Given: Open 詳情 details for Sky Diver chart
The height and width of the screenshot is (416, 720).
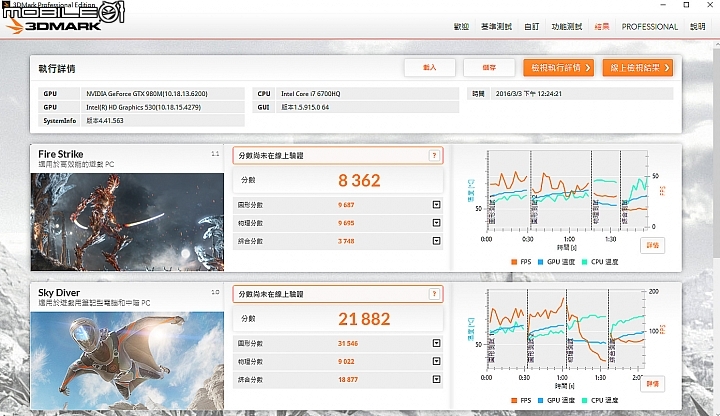Looking at the screenshot, I should [x=652, y=384].
